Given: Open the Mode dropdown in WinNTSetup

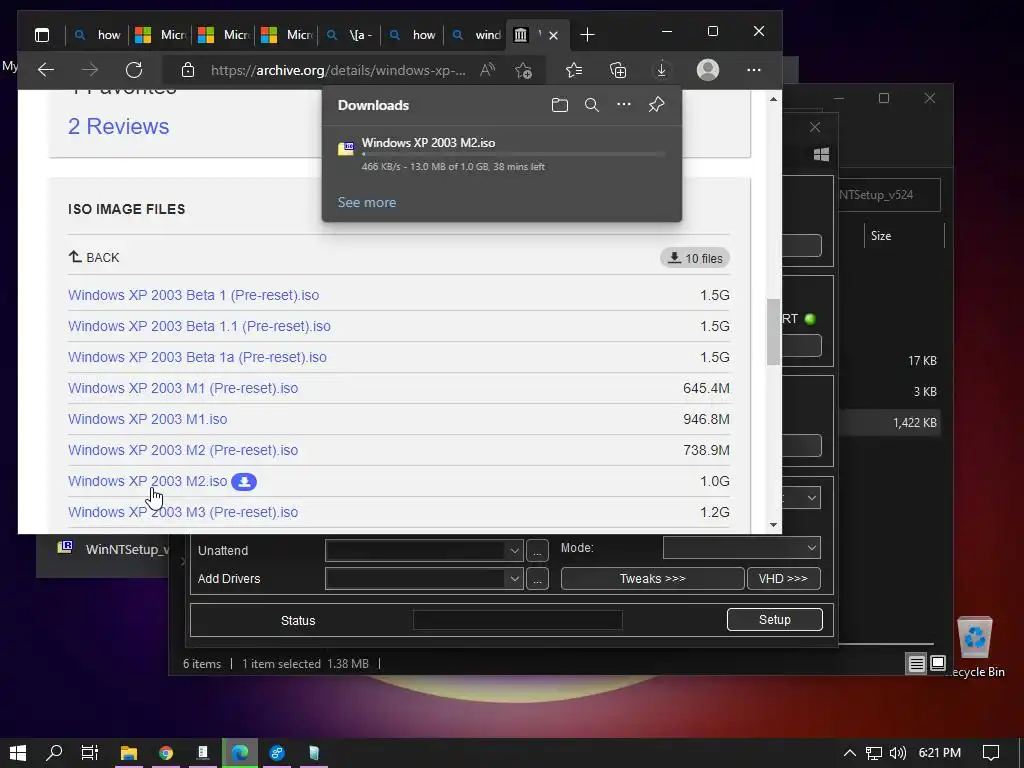Looking at the screenshot, I should tap(742, 548).
